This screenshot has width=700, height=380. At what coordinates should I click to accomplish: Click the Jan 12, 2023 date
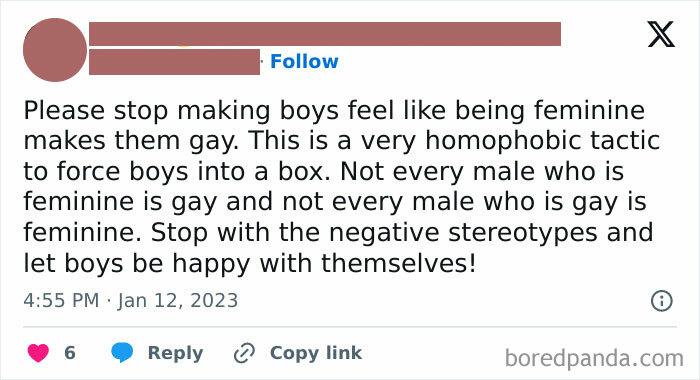(178, 301)
